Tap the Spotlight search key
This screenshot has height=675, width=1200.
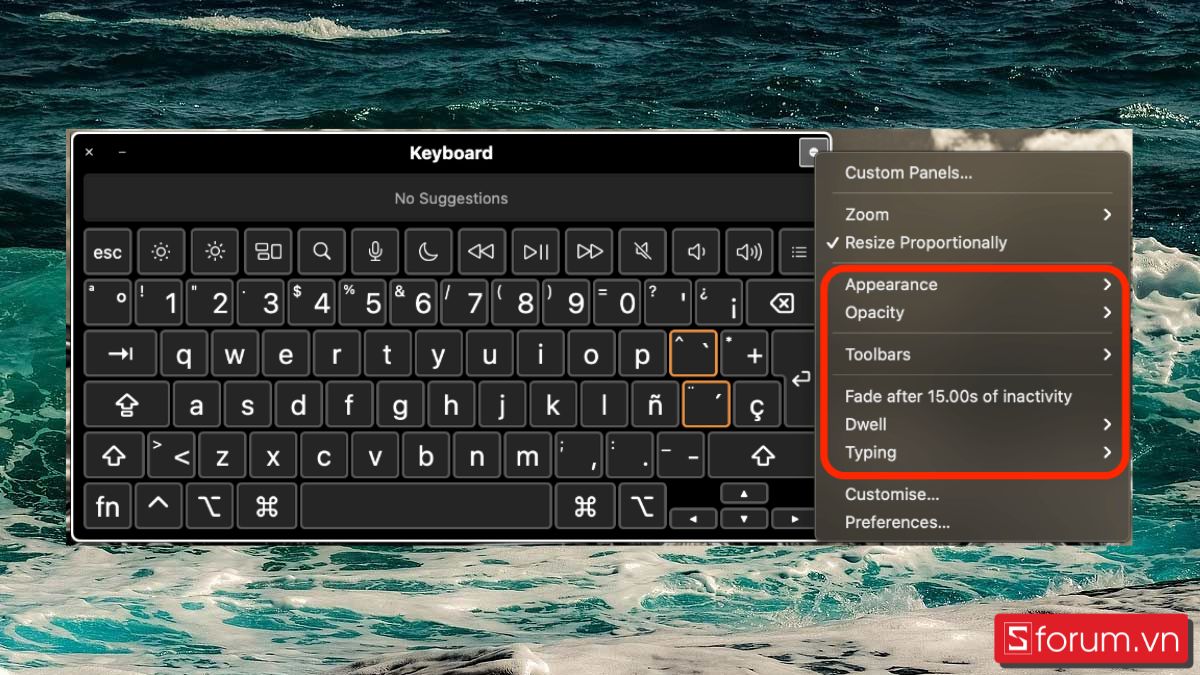322,252
